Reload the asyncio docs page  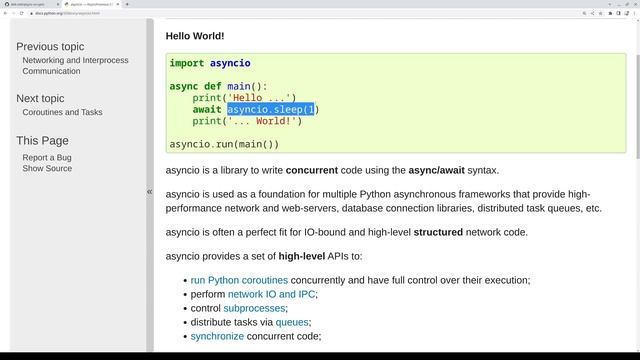pos(22,13)
